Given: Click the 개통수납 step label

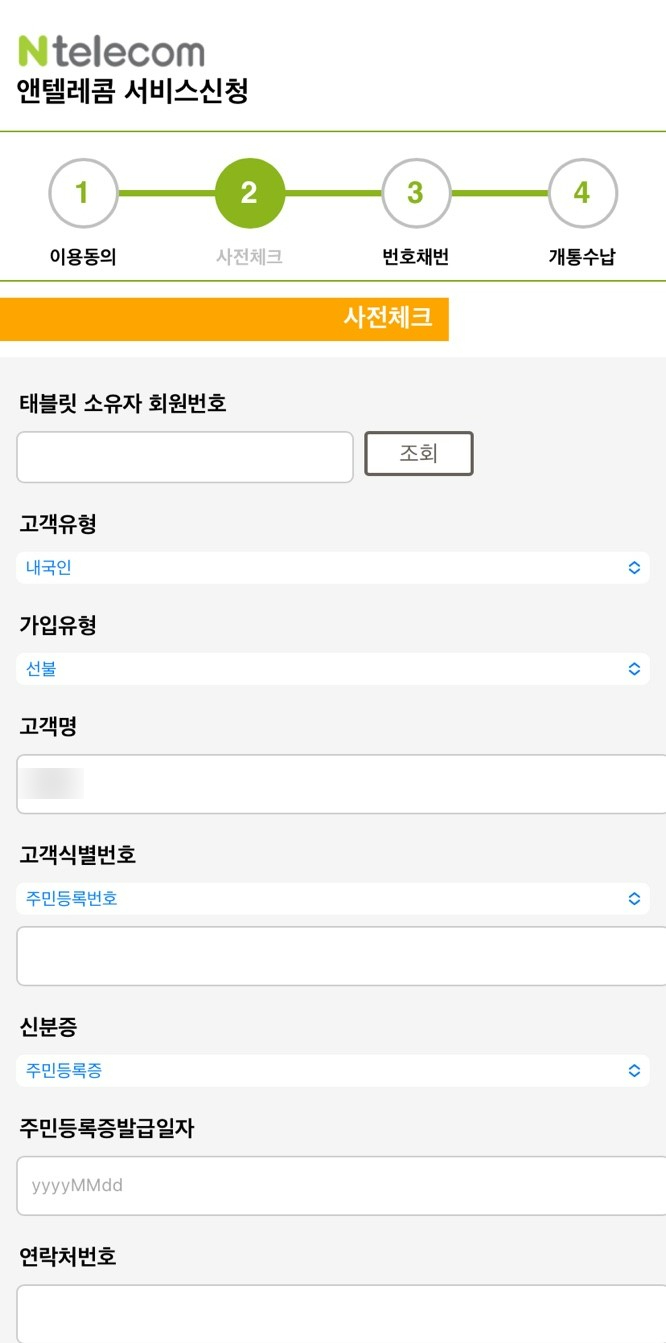Looking at the screenshot, I should [582, 257].
